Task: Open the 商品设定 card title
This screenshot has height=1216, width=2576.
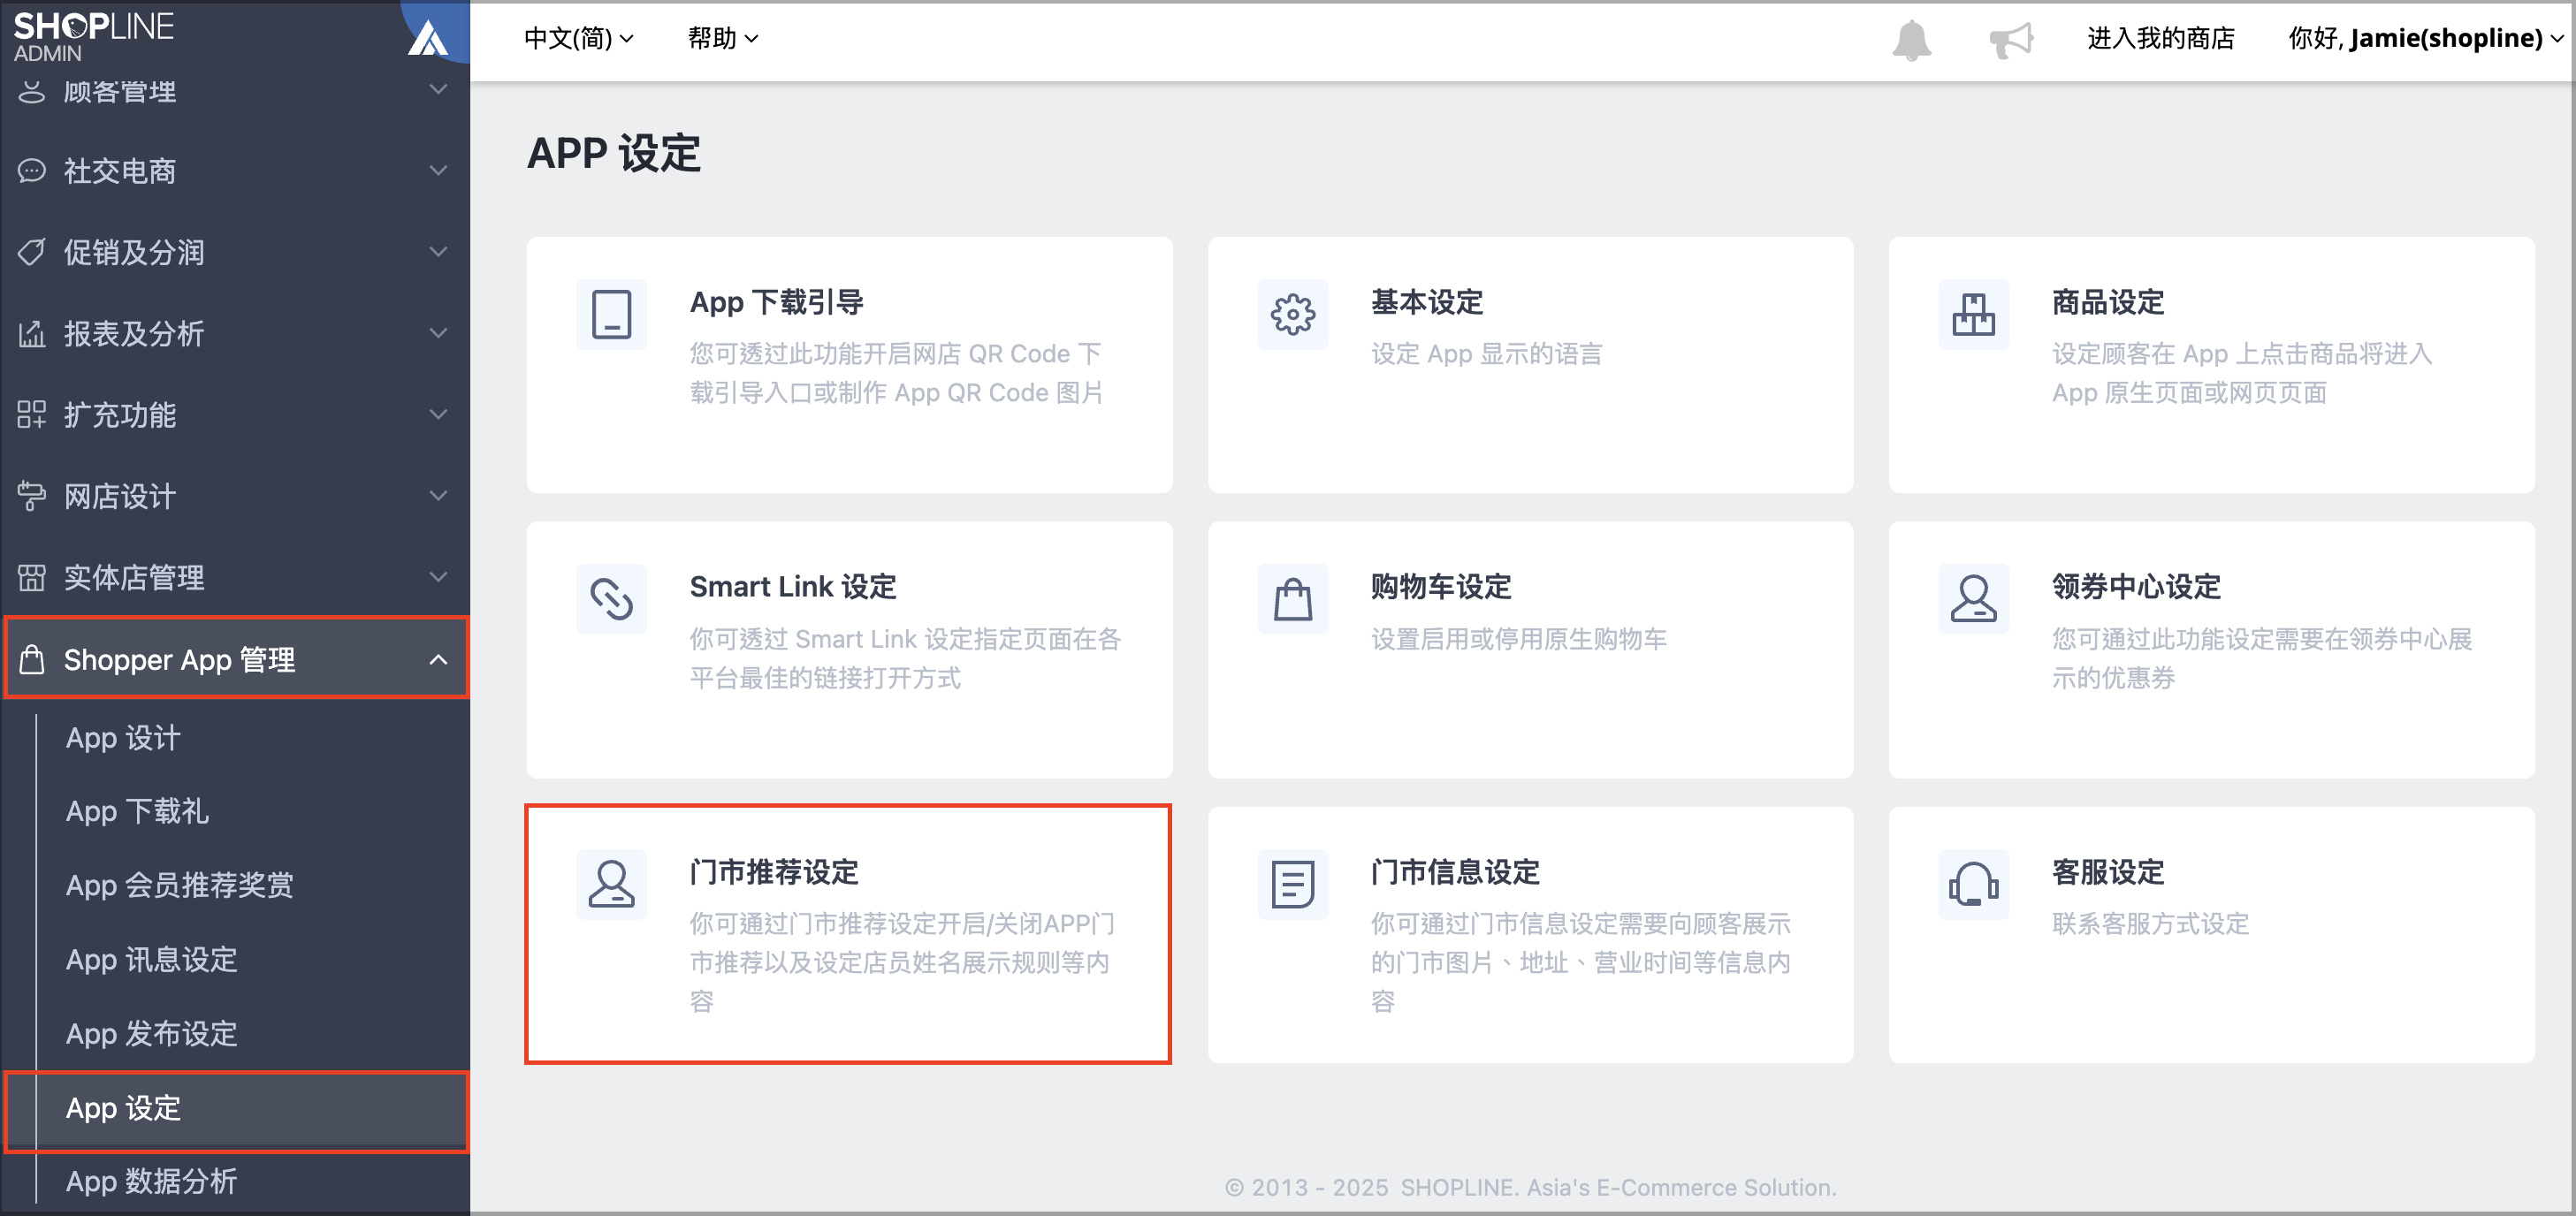Action: (x=2107, y=302)
